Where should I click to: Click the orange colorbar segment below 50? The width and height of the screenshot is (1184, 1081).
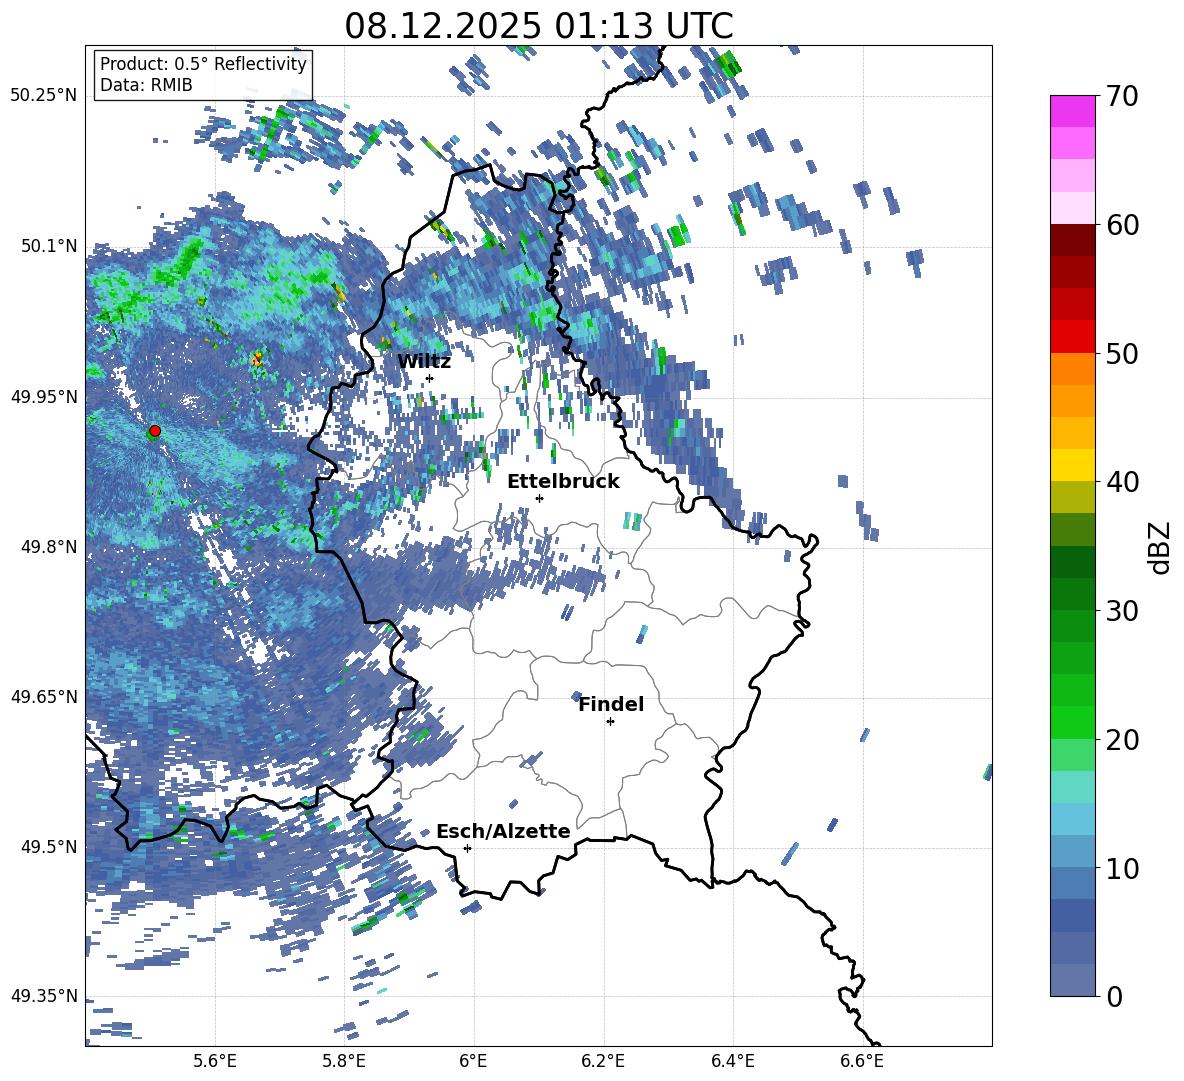pos(1072,368)
